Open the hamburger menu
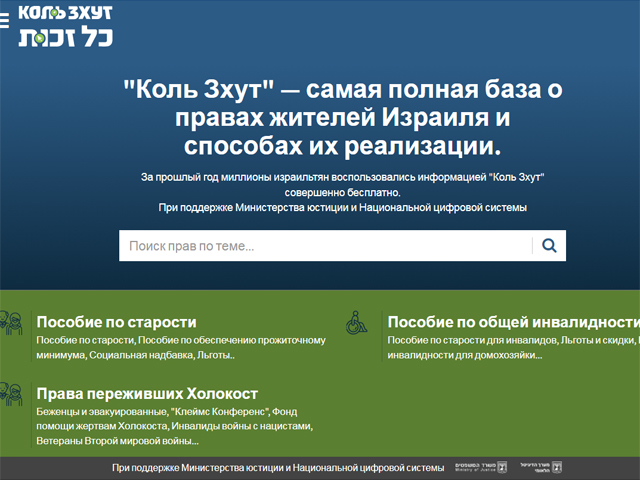The image size is (640, 480). click(x=4, y=20)
